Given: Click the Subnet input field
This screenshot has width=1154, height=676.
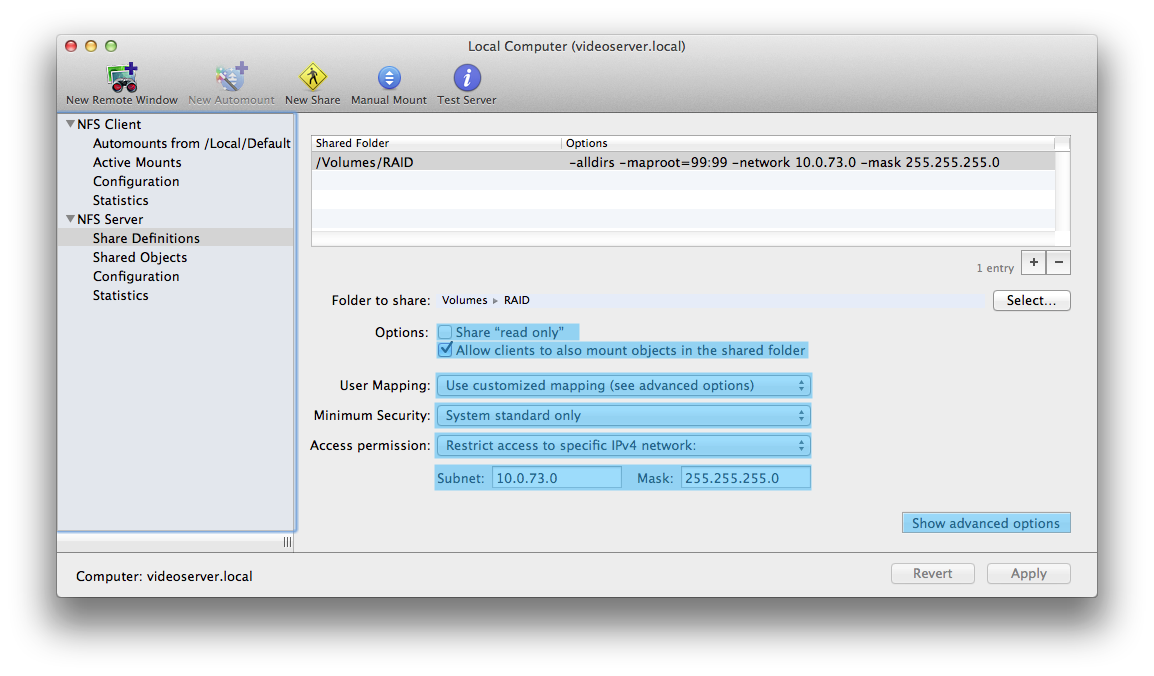Looking at the screenshot, I should (556, 478).
